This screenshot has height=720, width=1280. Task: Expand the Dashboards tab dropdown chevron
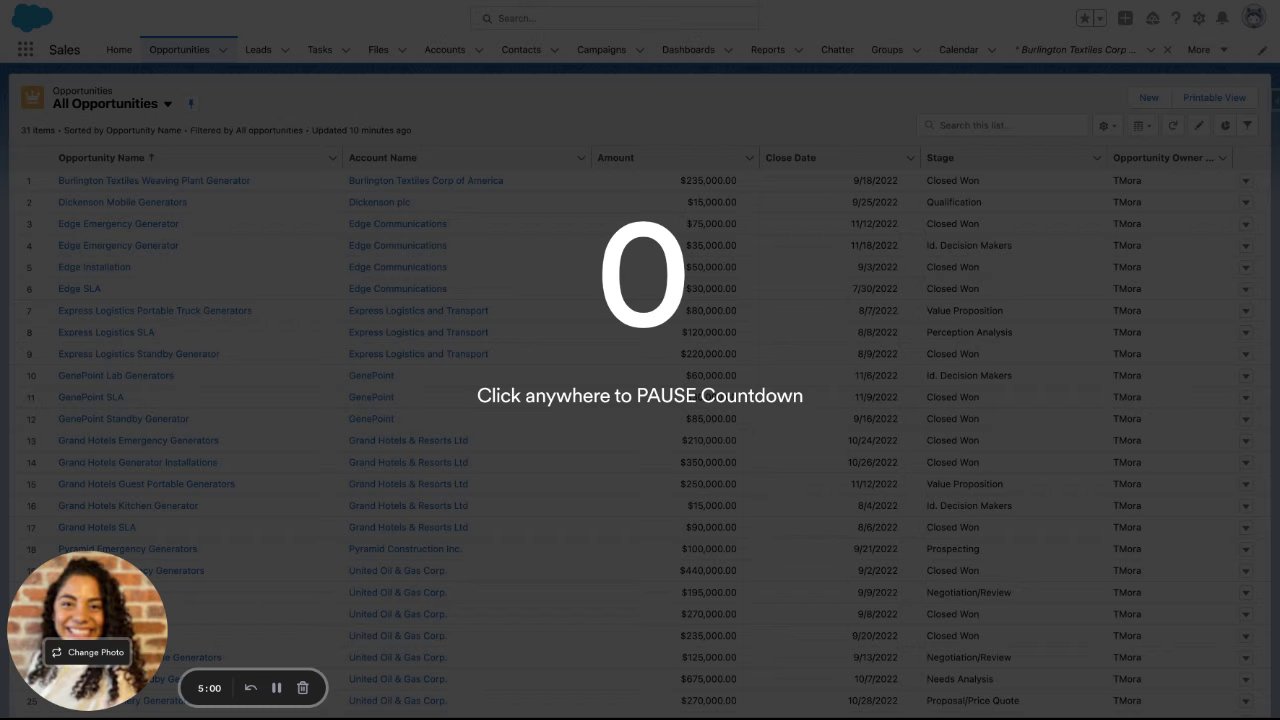(x=728, y=50)
